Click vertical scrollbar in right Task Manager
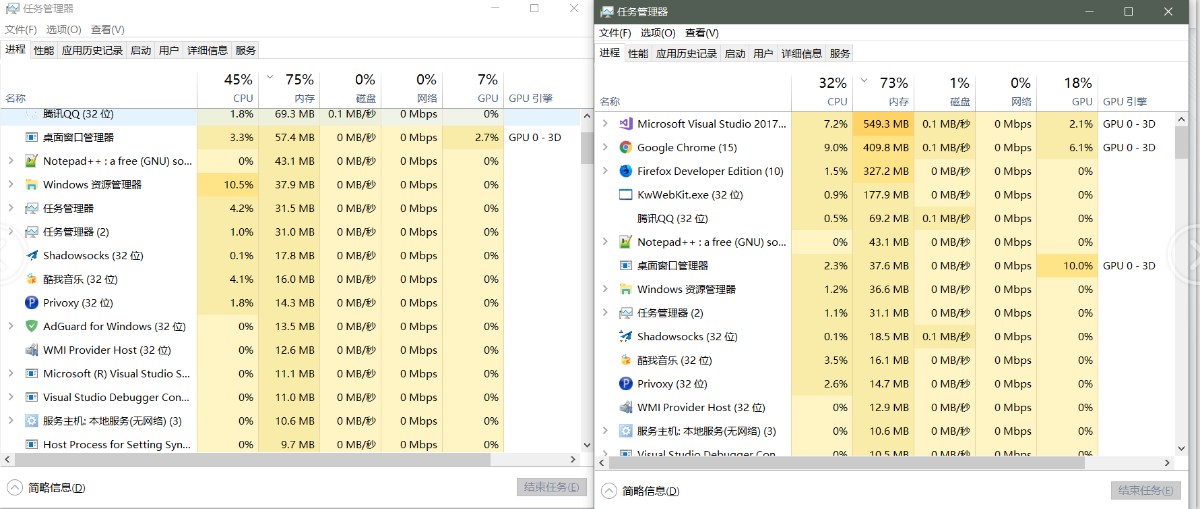The height and width of the screenshot is (509, 1200). click(1182, 142)
